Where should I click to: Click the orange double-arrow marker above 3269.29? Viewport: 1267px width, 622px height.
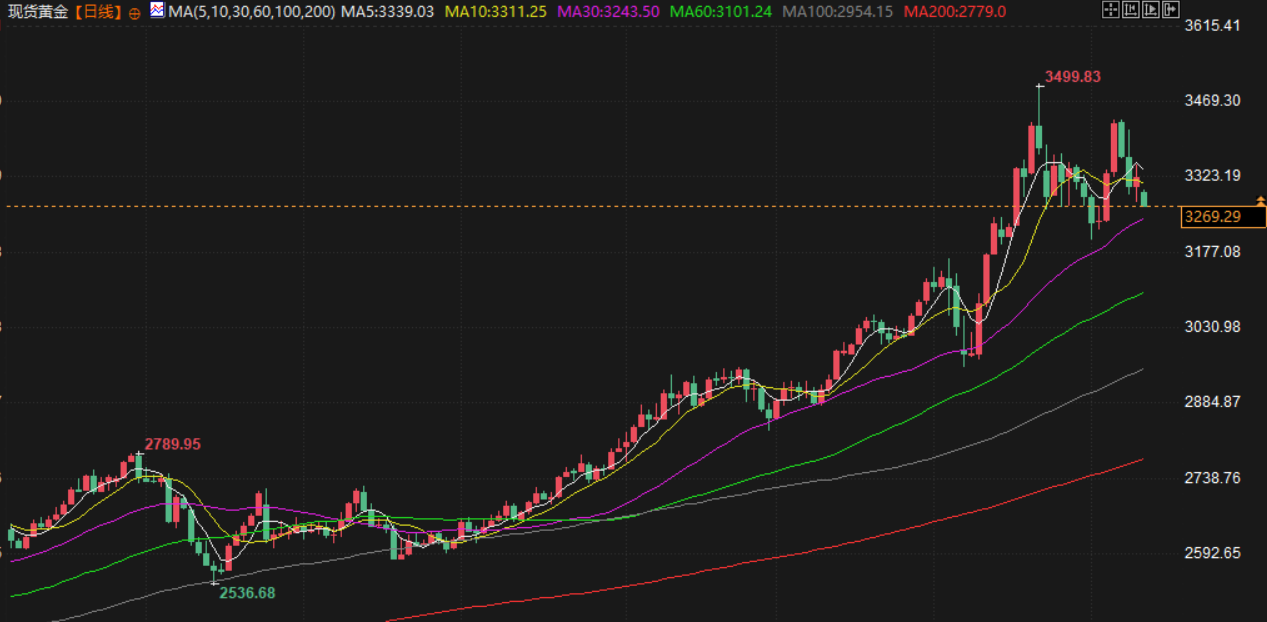1261,202
